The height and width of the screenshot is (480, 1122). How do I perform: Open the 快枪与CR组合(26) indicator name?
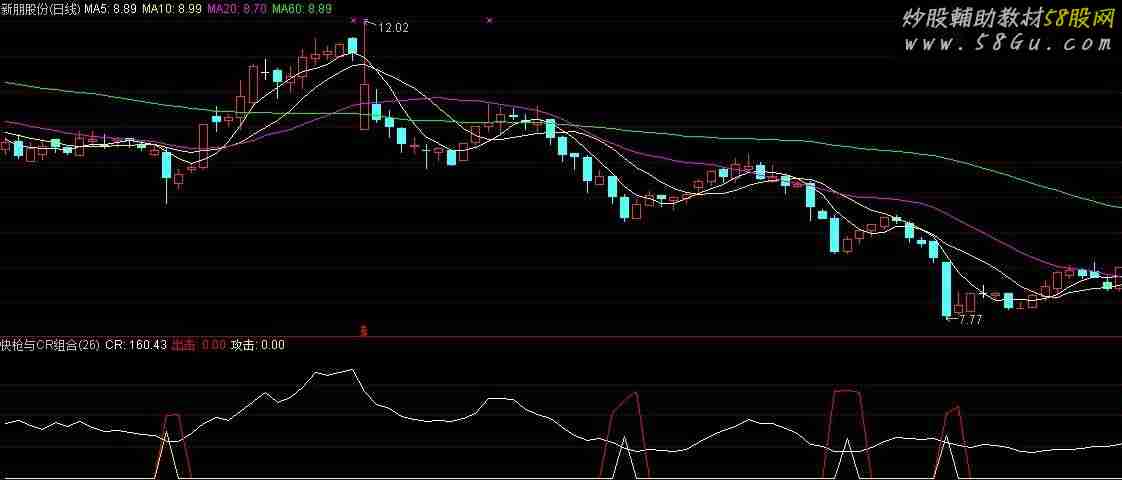pyautogui.click(x=50, y=345)
